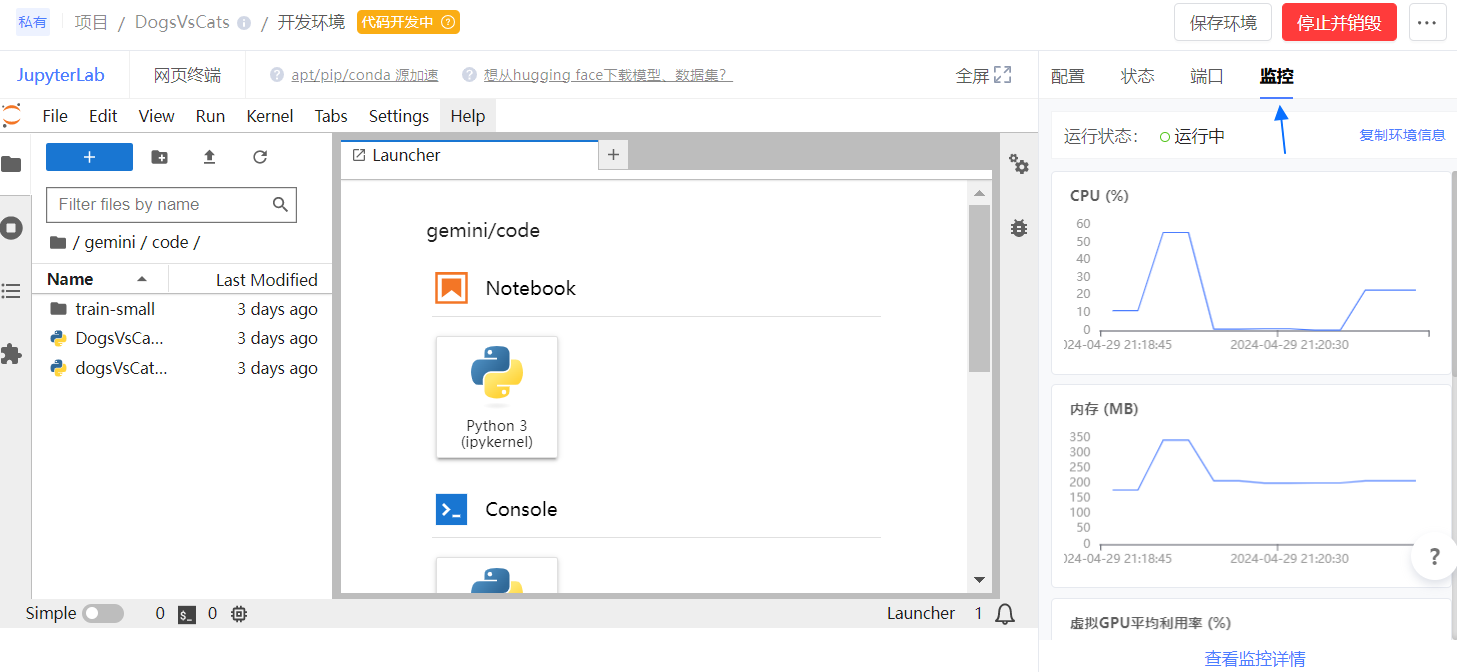Launch Python 3 (ipykernel) notebook
Image resolution: width=1457 pixels, height=672 pixels.
(497, 397)
